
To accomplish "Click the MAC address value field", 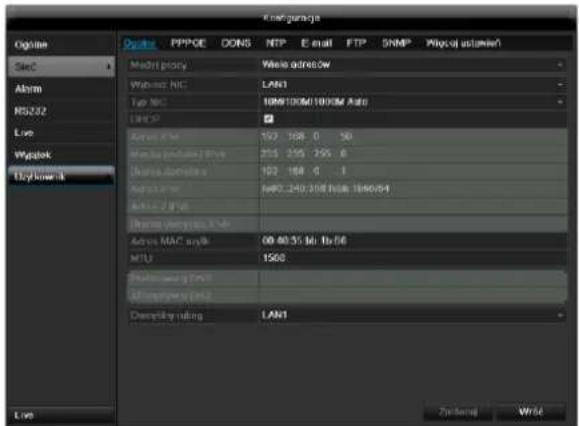I will [x=413, y=241].
